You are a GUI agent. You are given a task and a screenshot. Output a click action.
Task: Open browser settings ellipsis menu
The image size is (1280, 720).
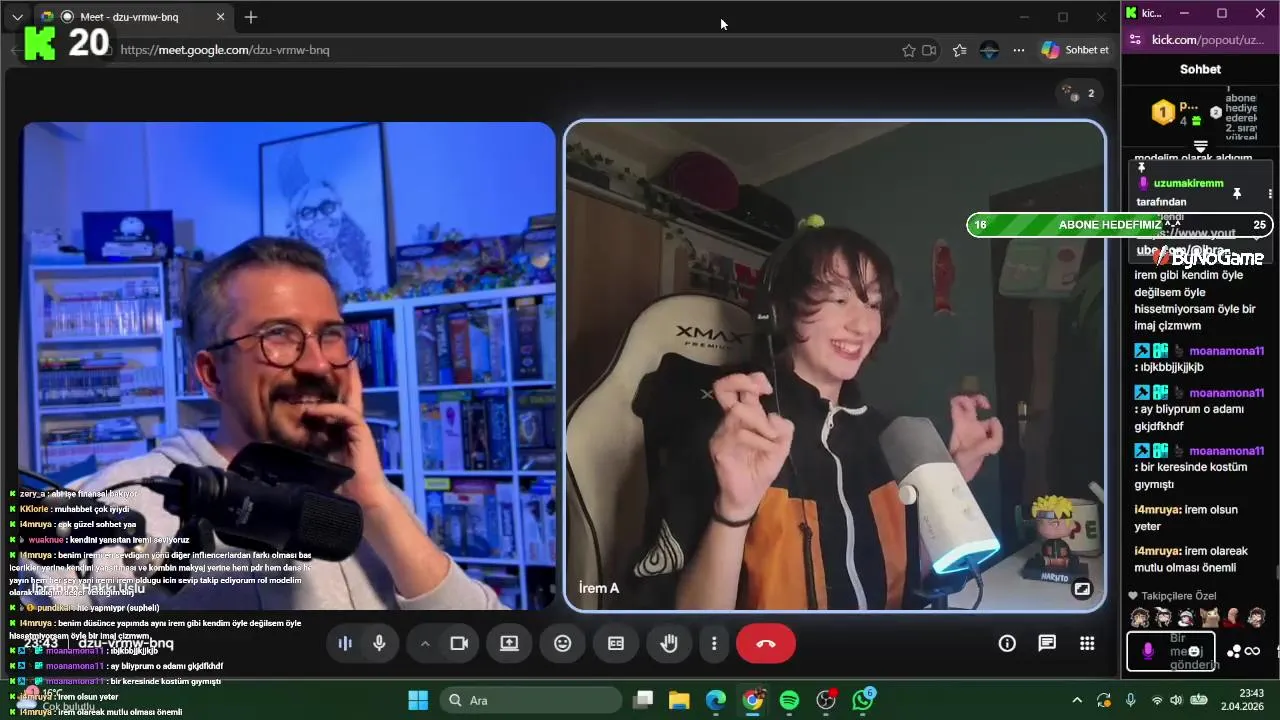click(x=1018, y=50)
